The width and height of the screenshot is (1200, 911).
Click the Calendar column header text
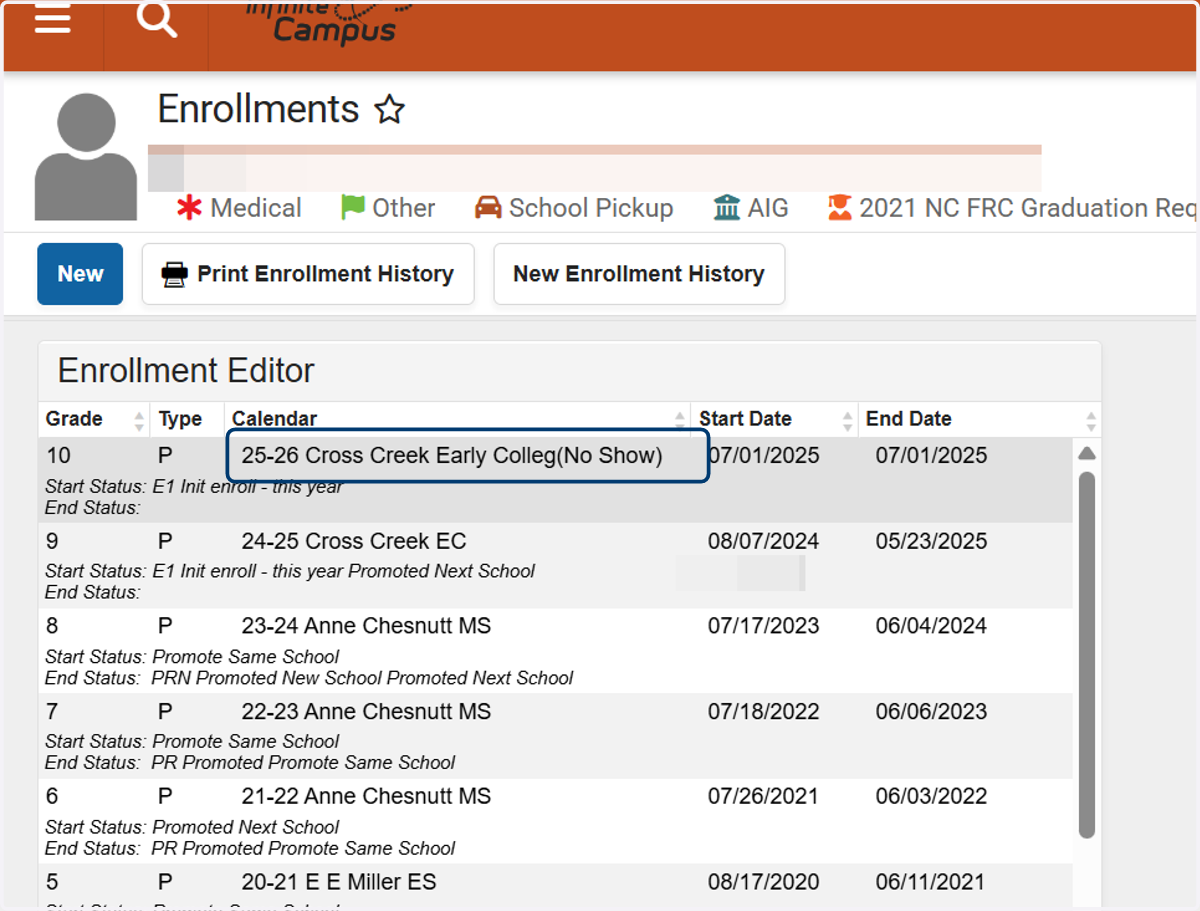point(274,419)
